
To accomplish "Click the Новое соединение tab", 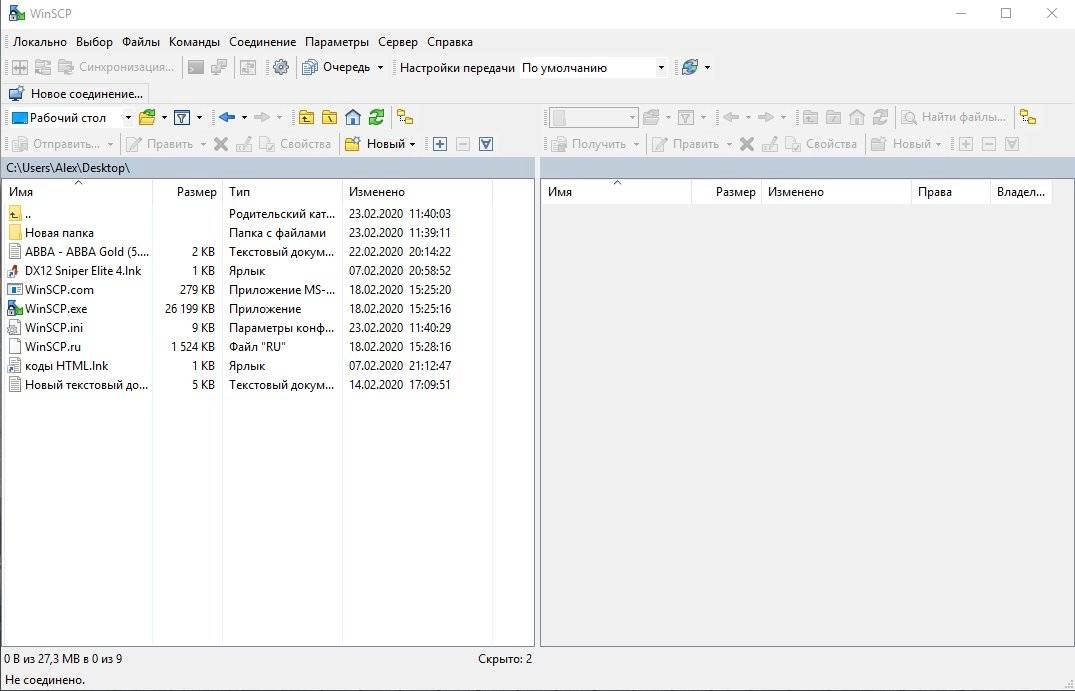I will [76, 93].
